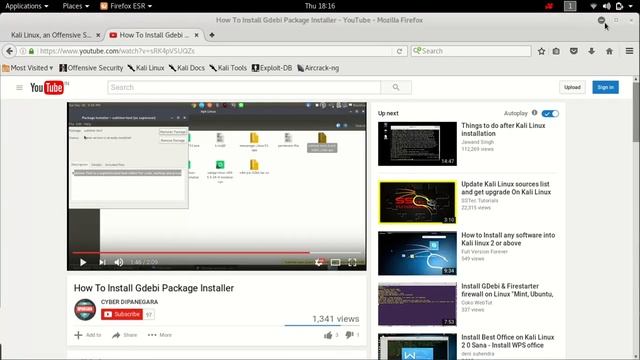Select How To Install Gdebi tab
This screenshot has height=360, width=640.
[x=154, y=35]
